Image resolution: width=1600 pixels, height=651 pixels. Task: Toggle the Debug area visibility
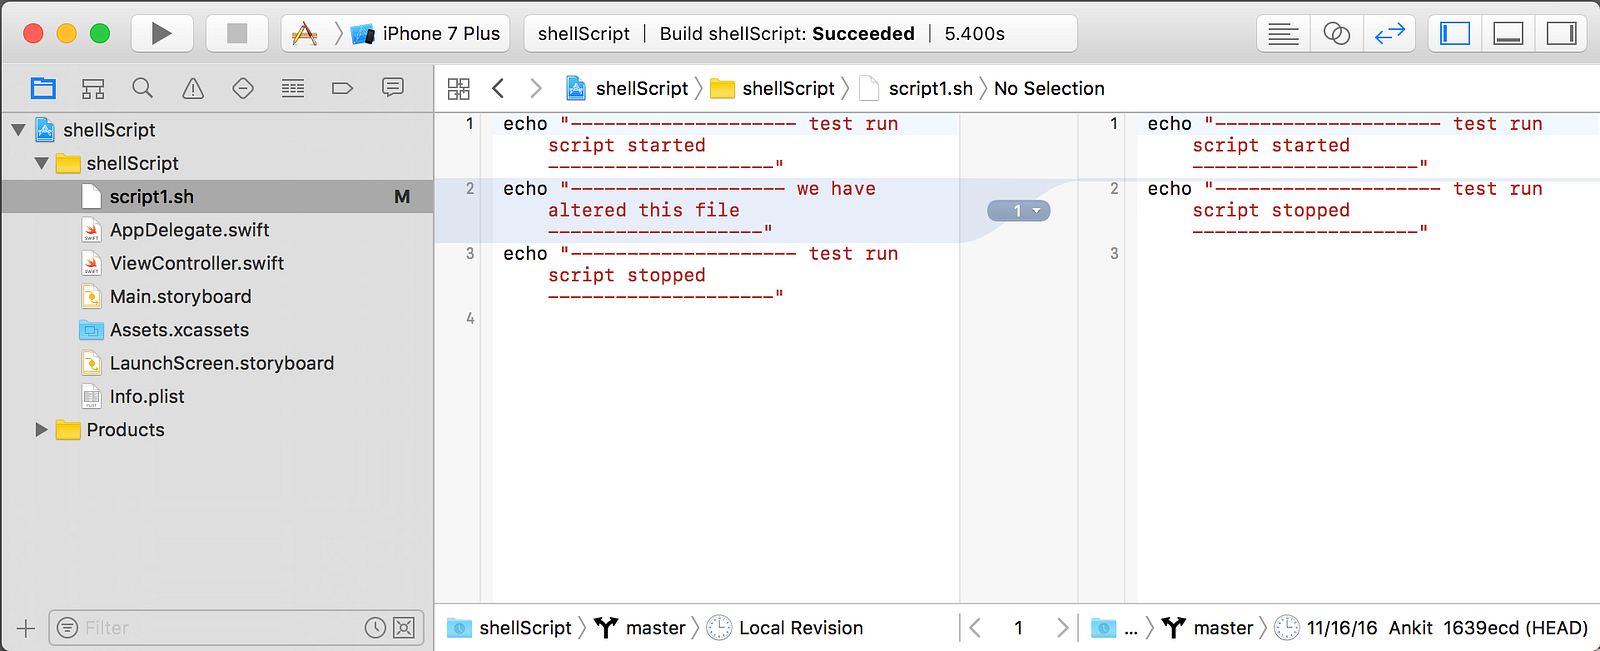tap(1508, 33)
